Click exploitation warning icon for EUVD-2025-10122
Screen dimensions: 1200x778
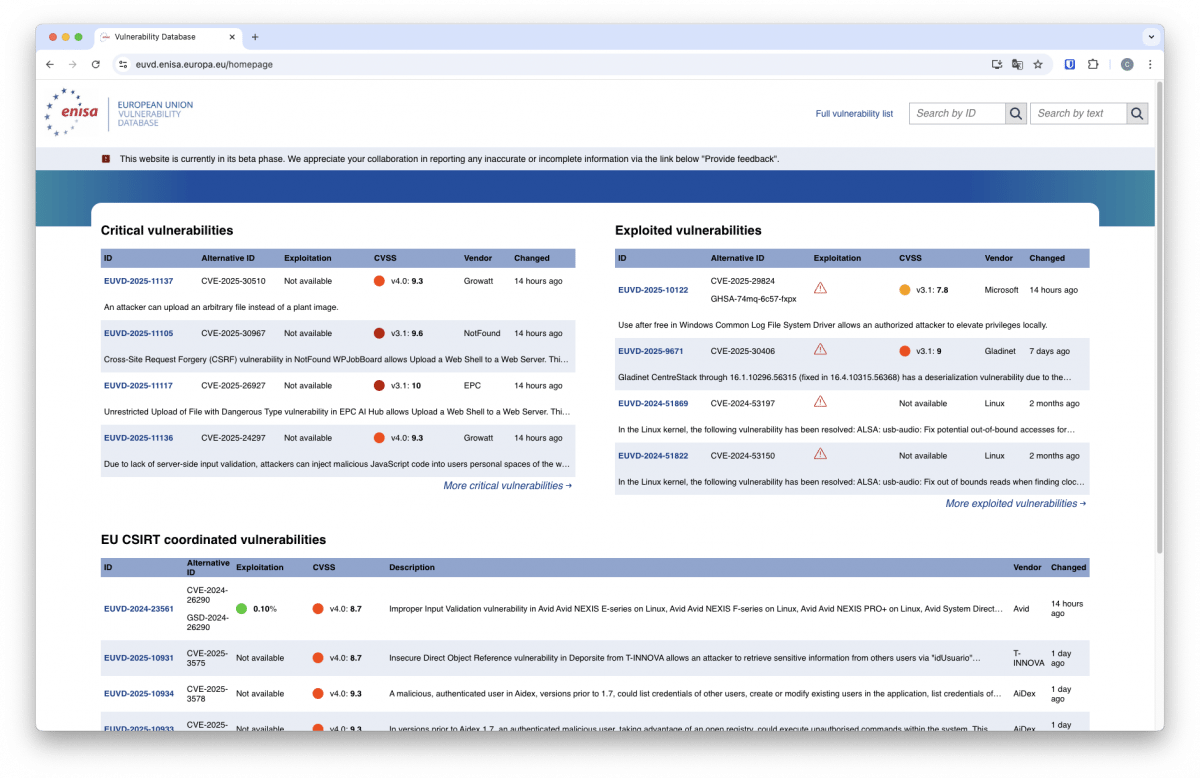820,289
